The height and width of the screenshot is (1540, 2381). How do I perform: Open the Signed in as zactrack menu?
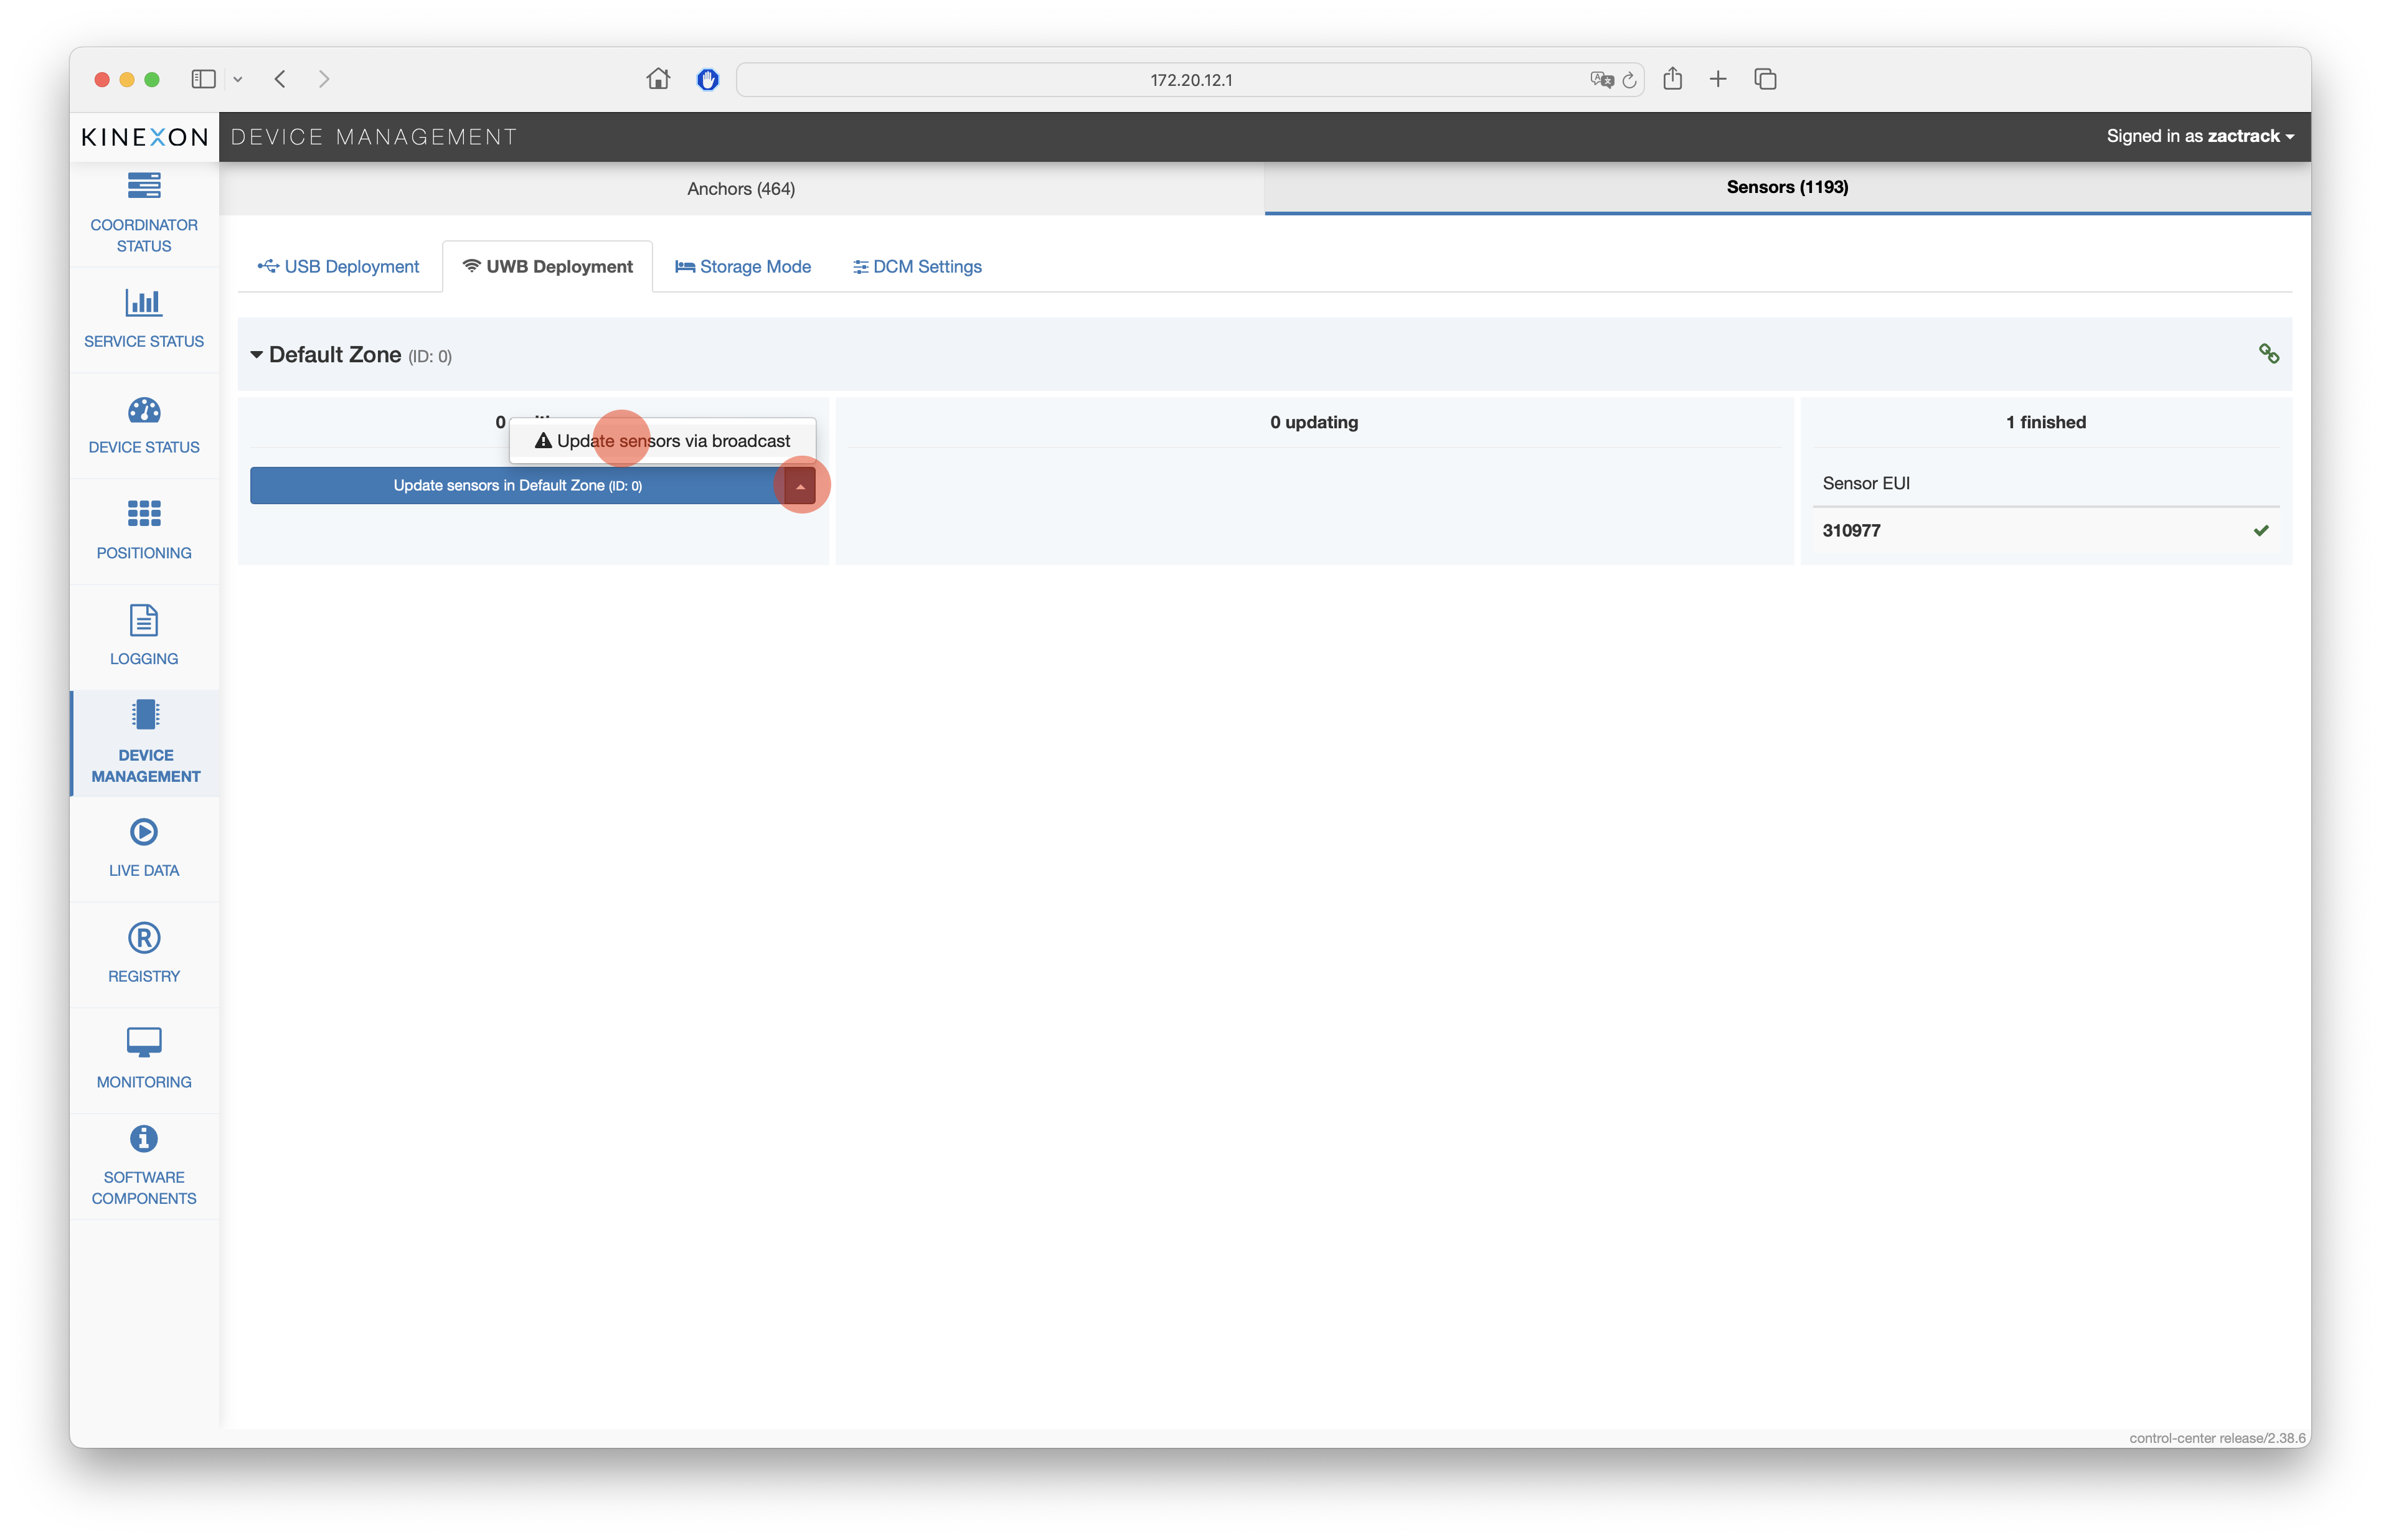(x=2199, y=136)
